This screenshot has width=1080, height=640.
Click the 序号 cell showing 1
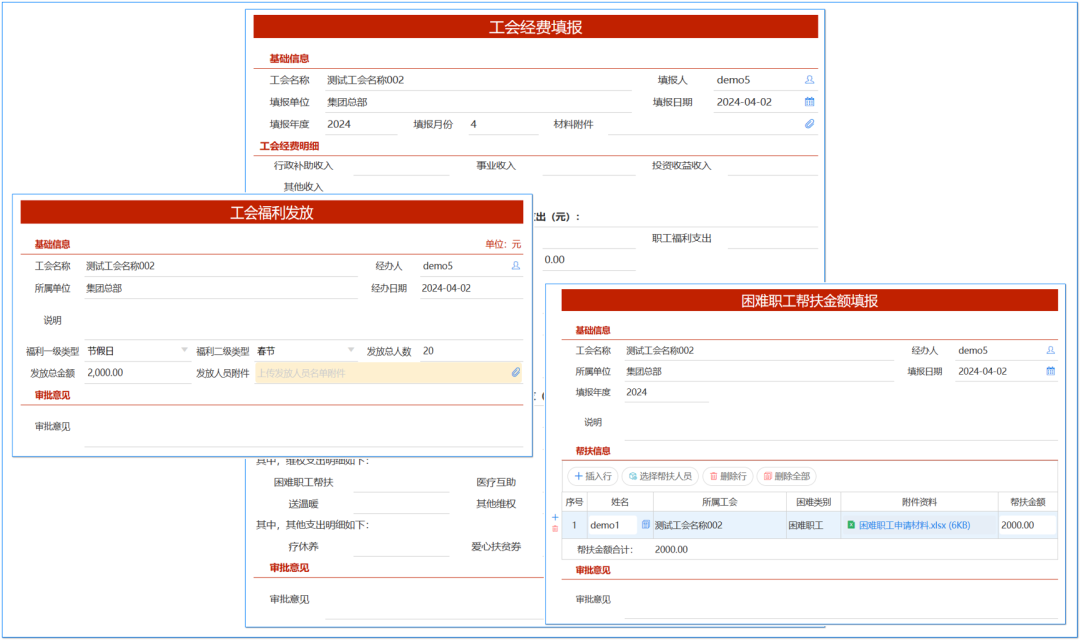[x=574, y=525]
